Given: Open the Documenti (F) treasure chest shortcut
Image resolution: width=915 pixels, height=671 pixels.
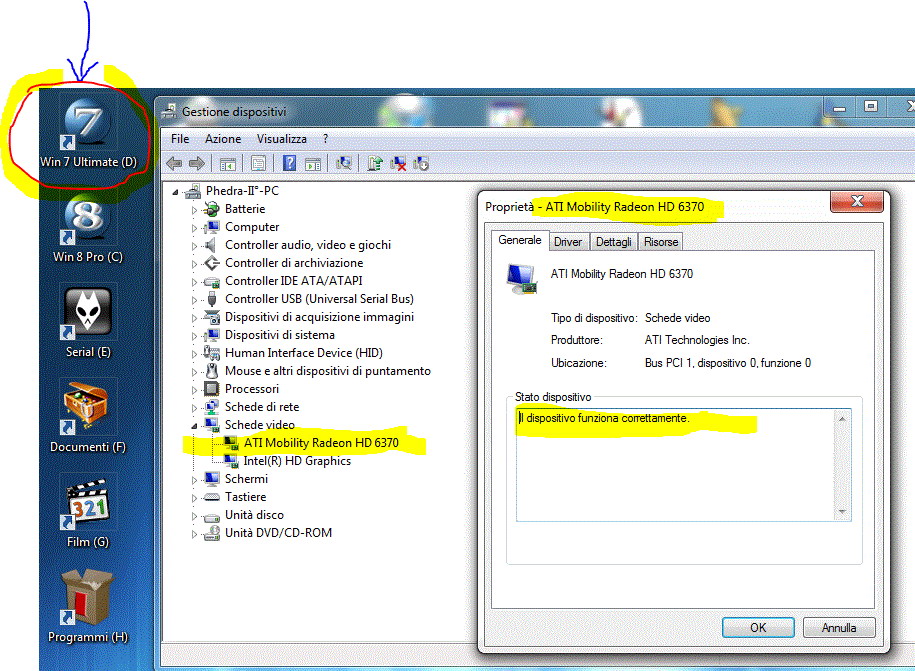Looking at the screenshot, I should click(88, 417).
